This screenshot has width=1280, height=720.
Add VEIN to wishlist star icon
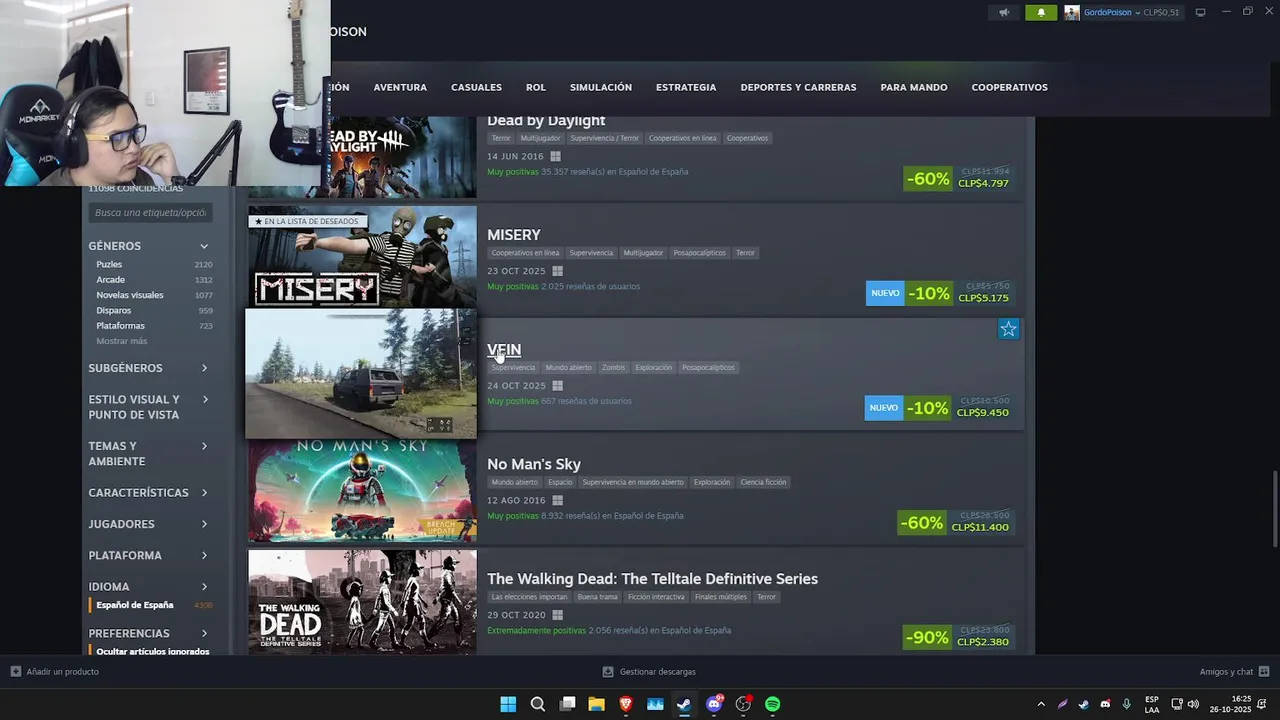tap(1008, 329)
